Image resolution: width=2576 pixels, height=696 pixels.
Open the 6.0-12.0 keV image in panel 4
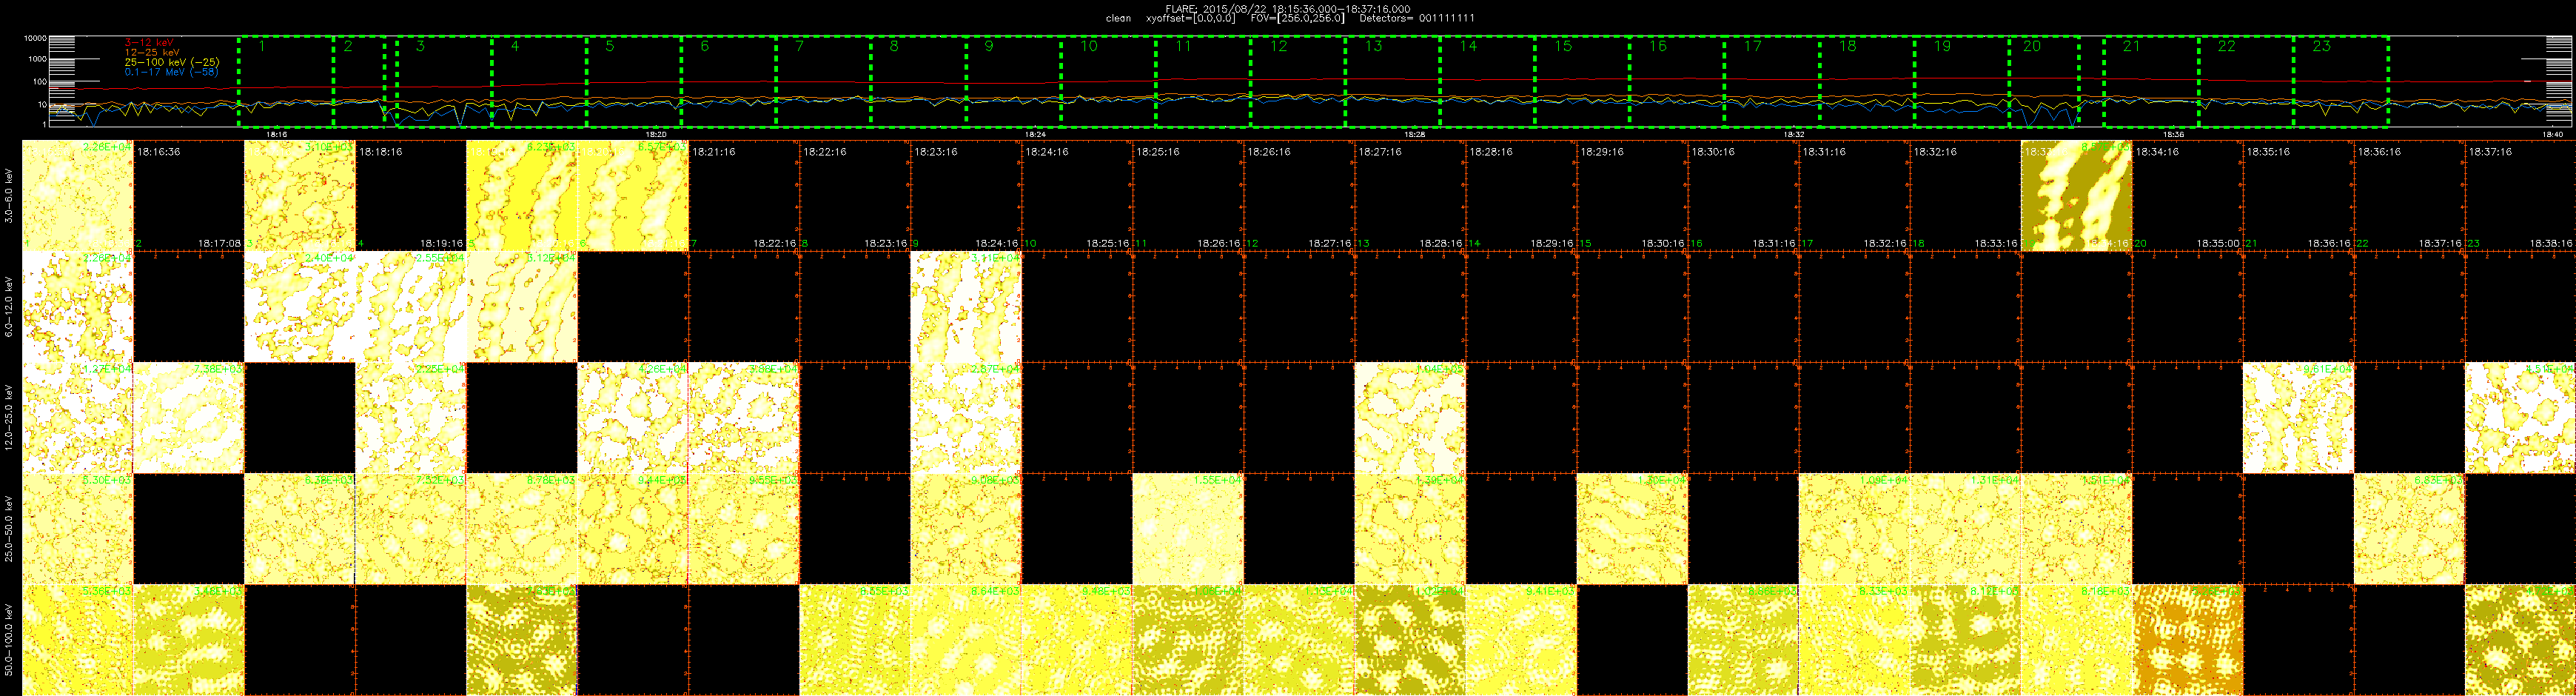click(x=411, y=307)
